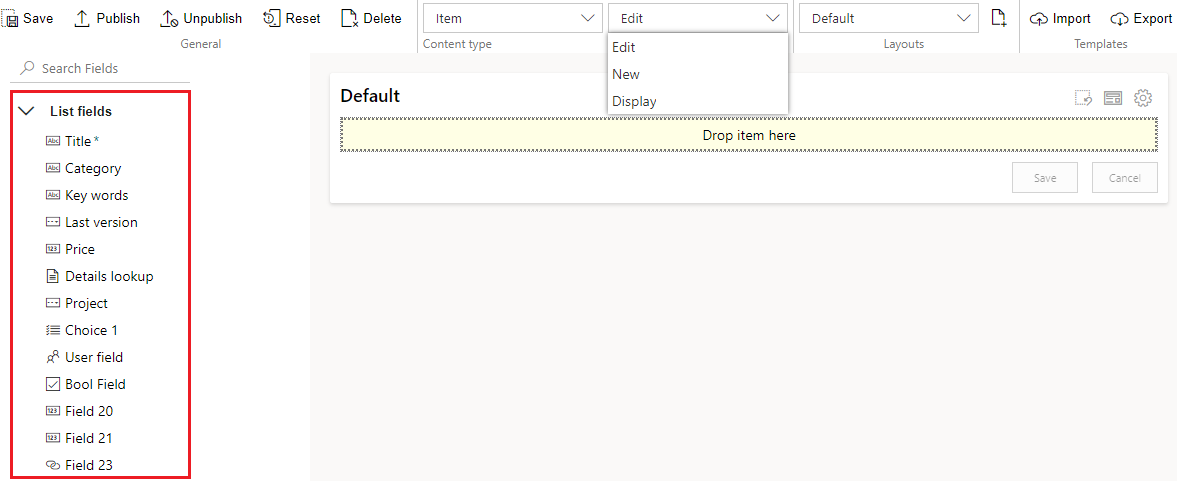Choose Display in the open dropdown list

[x=634, y=101]
